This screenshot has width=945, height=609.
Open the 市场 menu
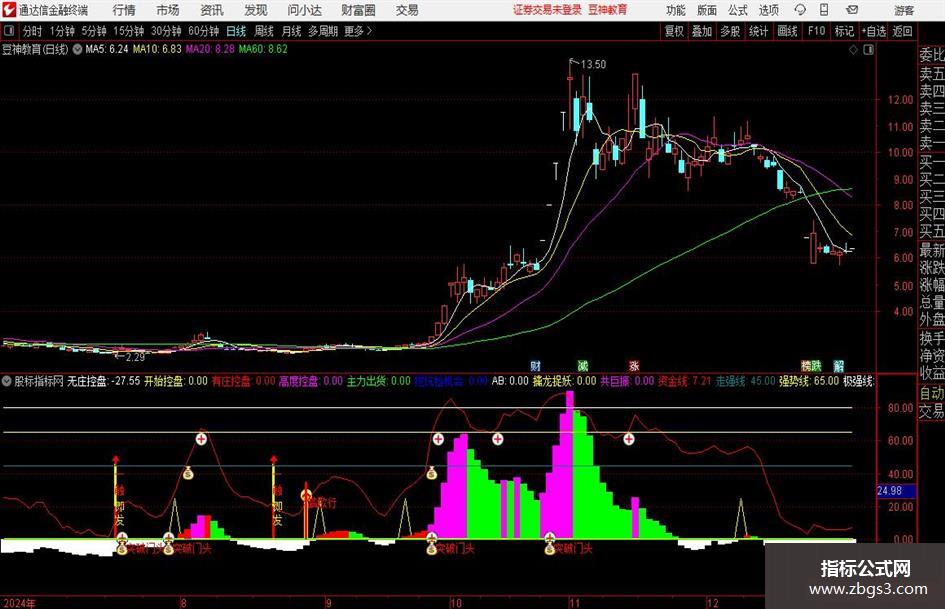coord(168,10)
